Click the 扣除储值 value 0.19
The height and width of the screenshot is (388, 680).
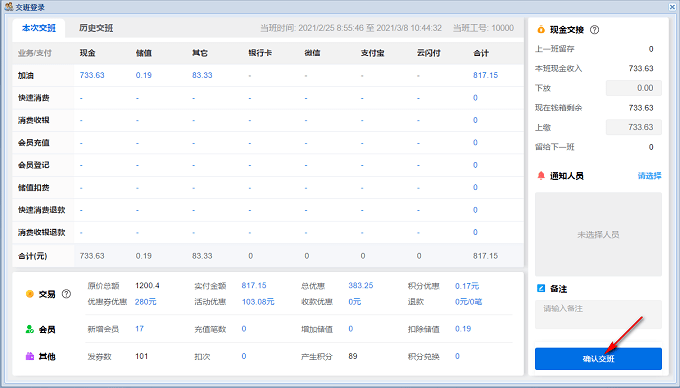463,329
